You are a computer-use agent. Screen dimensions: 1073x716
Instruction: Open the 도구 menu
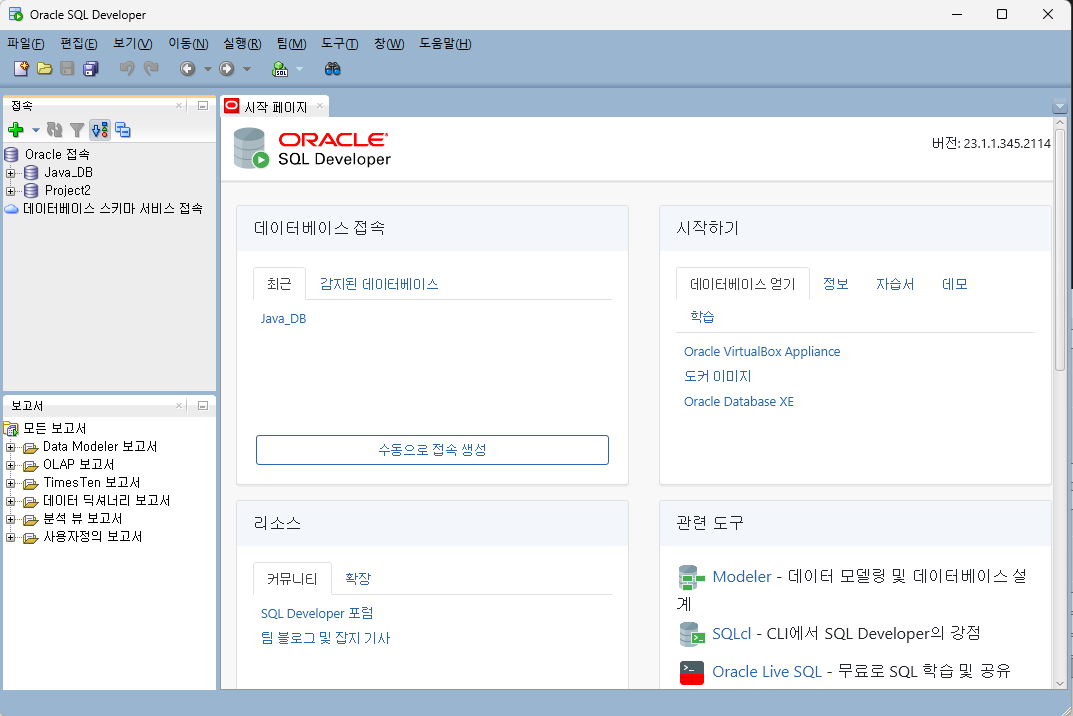[x=339, y=44]
